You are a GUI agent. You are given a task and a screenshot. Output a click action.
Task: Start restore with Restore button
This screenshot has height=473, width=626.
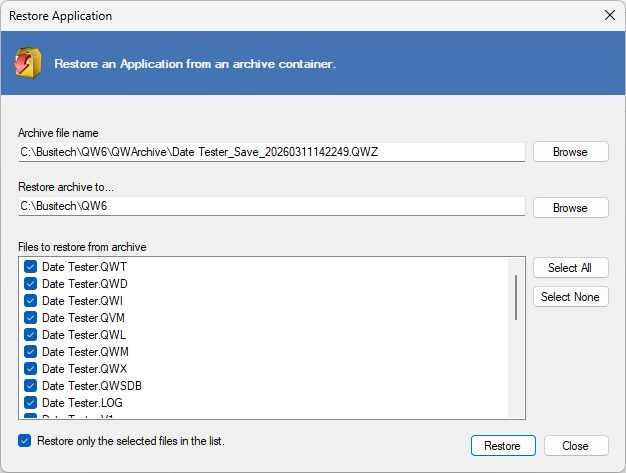click(503, 445)
